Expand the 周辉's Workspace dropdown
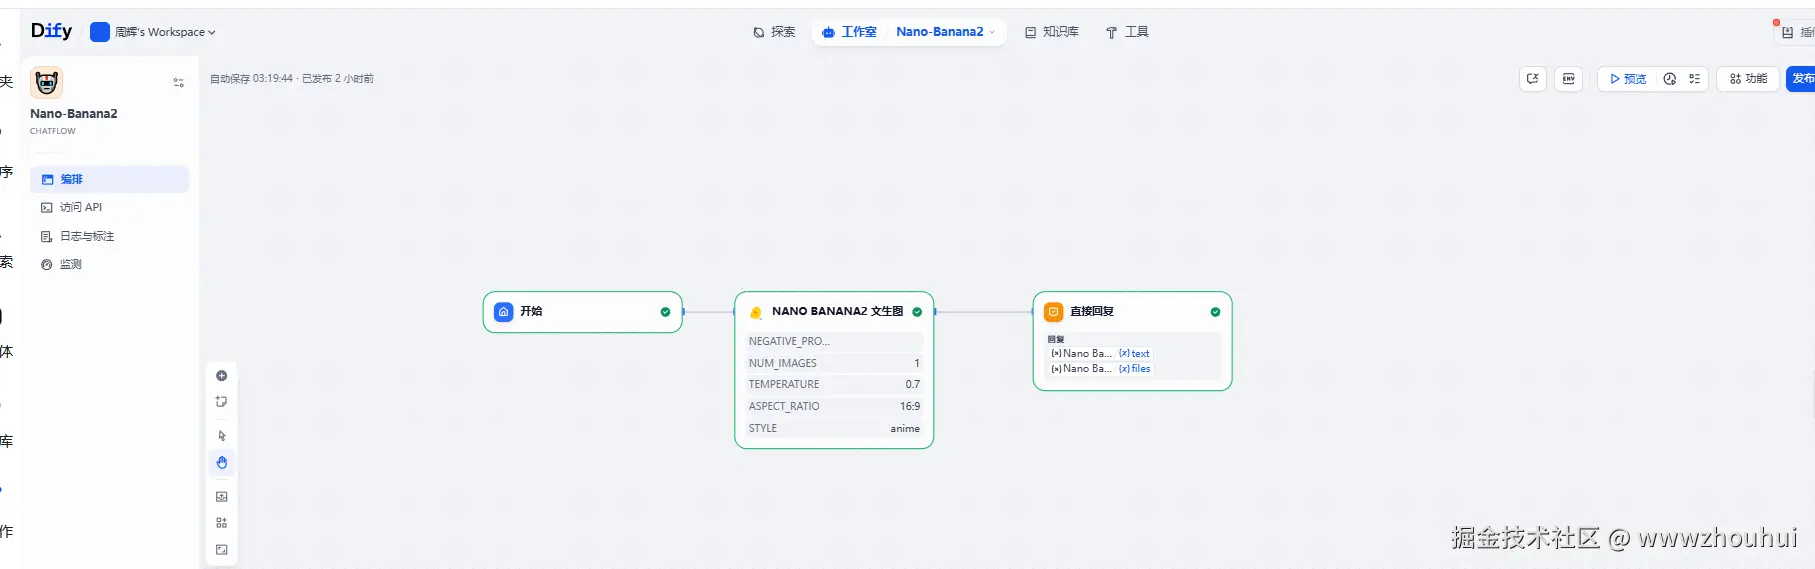 153,32
